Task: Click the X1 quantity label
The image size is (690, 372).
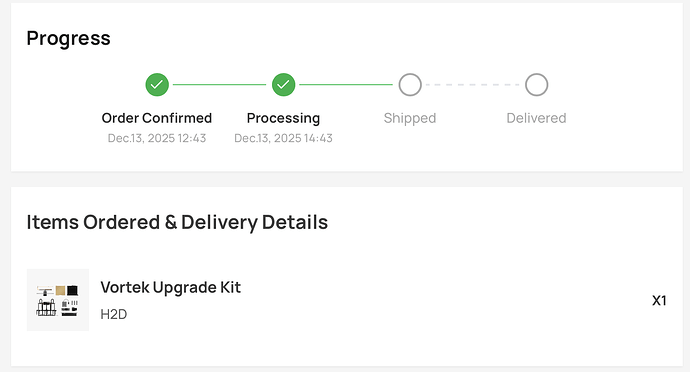Action: pyautogui.click(x=659, y=301)
